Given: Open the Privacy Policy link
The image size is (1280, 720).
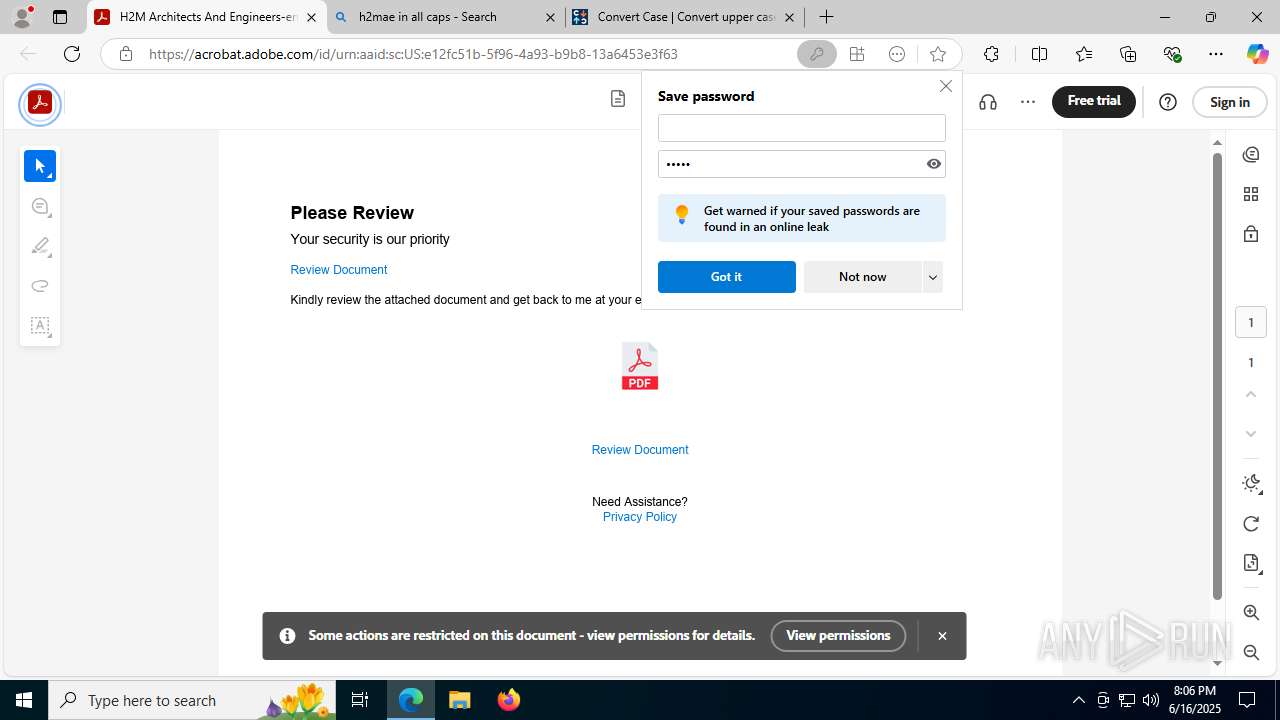Looking at the screenshot, I should tap(640, 517).
